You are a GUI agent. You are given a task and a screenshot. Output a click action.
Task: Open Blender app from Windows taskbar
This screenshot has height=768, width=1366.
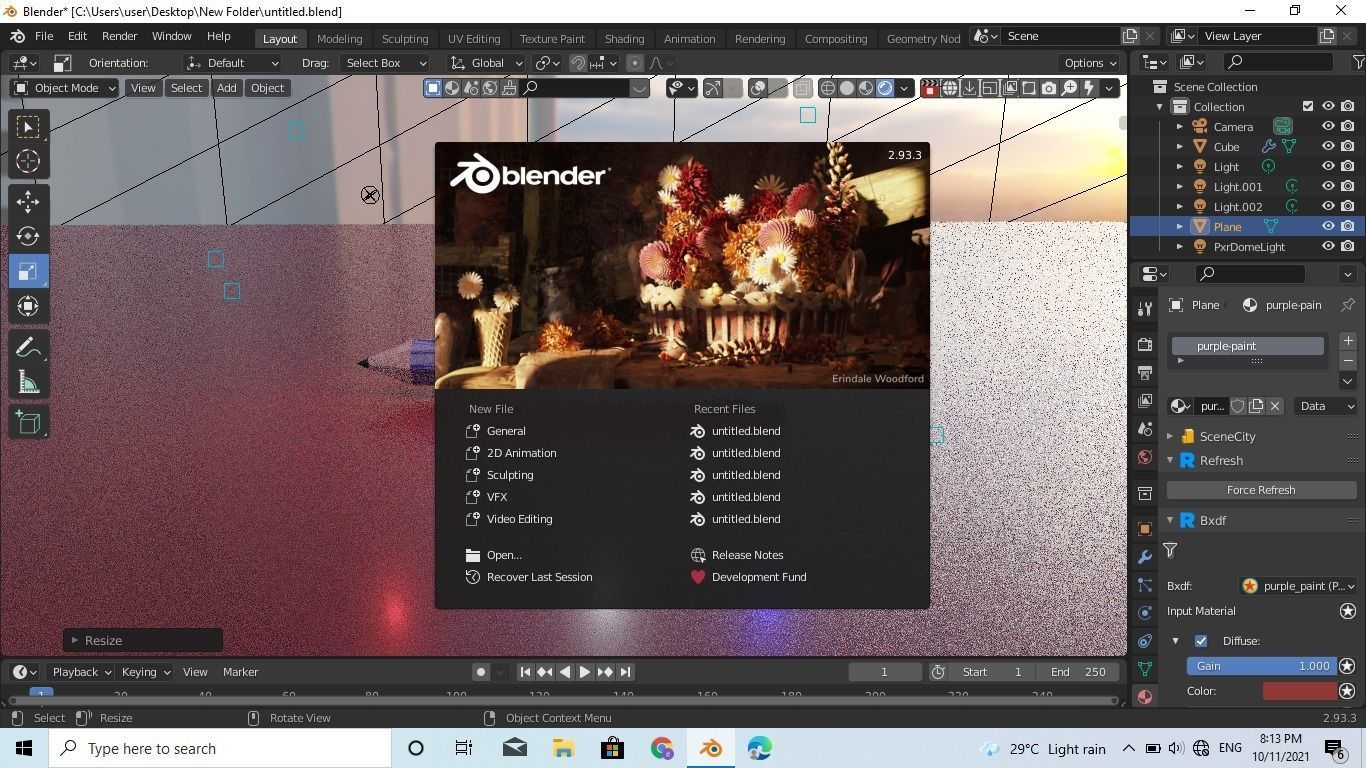pos(711,748)
